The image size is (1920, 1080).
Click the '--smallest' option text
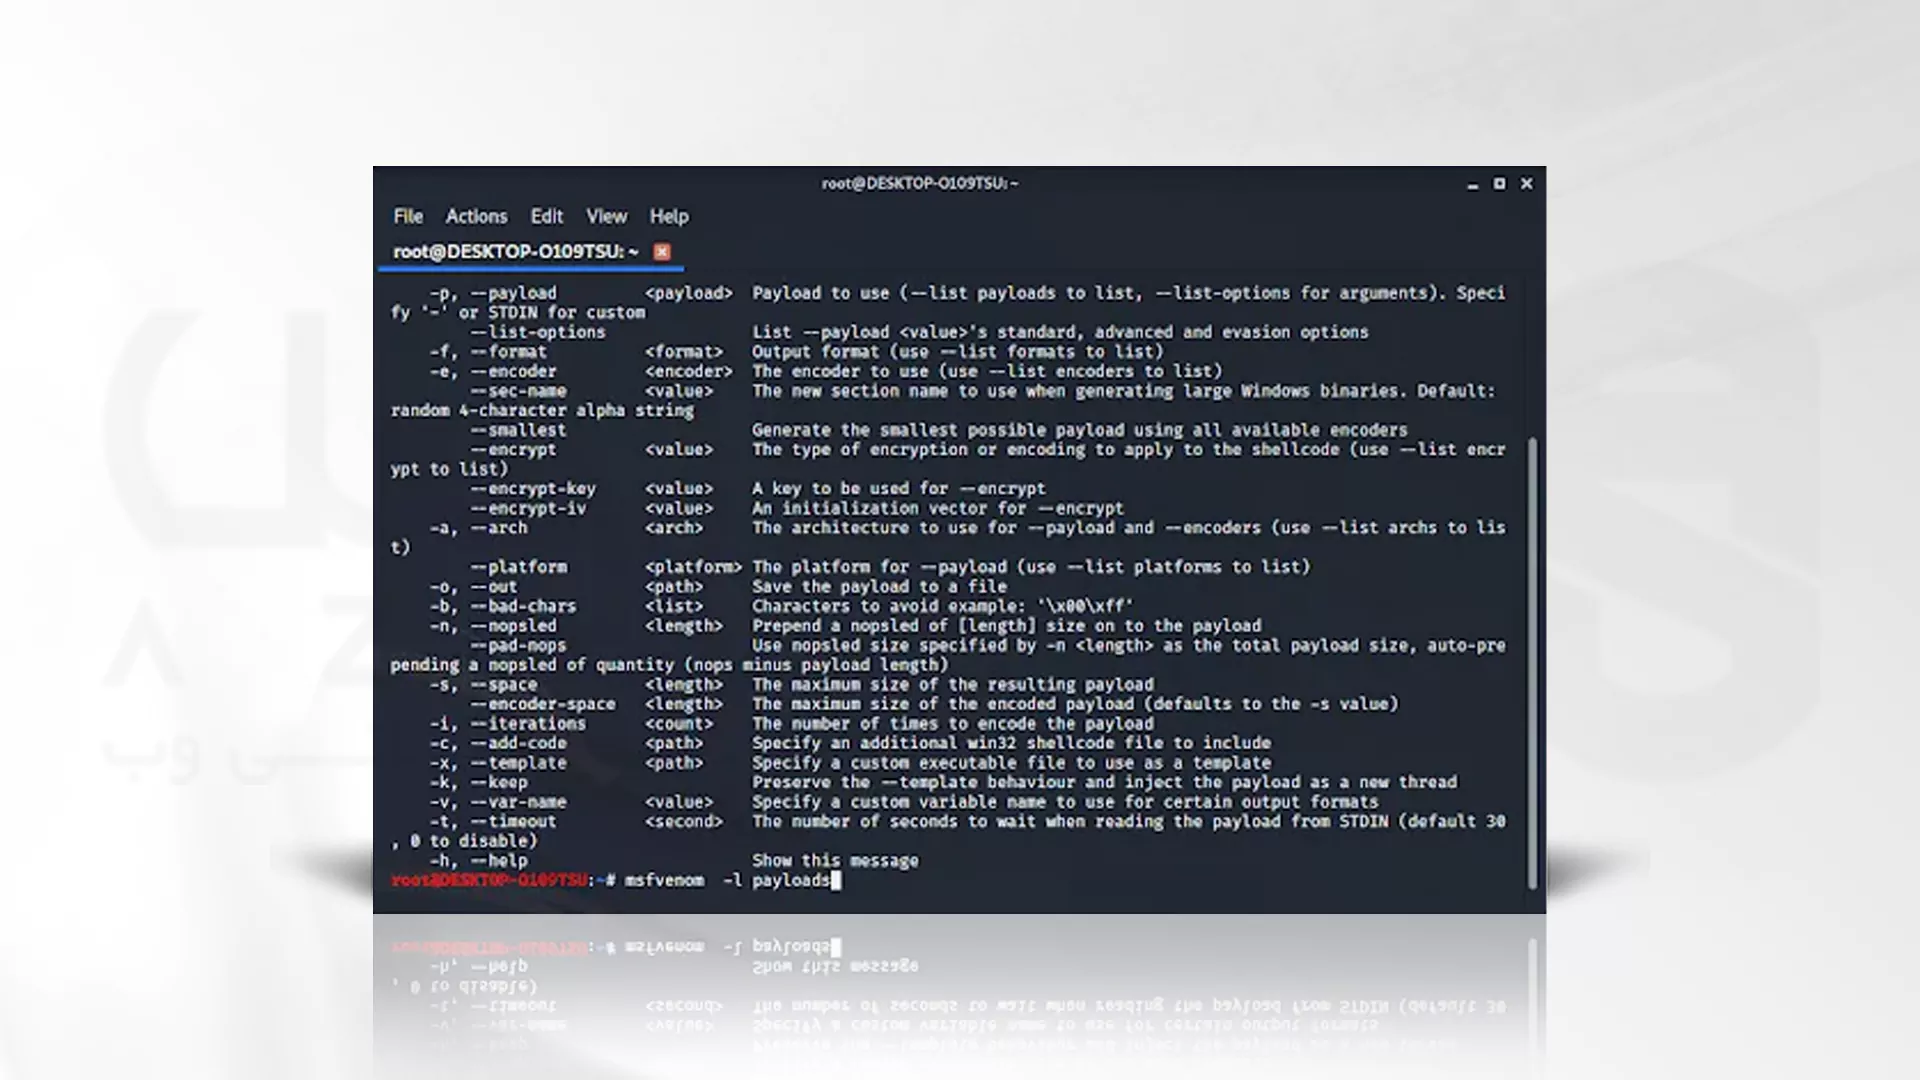(518, 430)
